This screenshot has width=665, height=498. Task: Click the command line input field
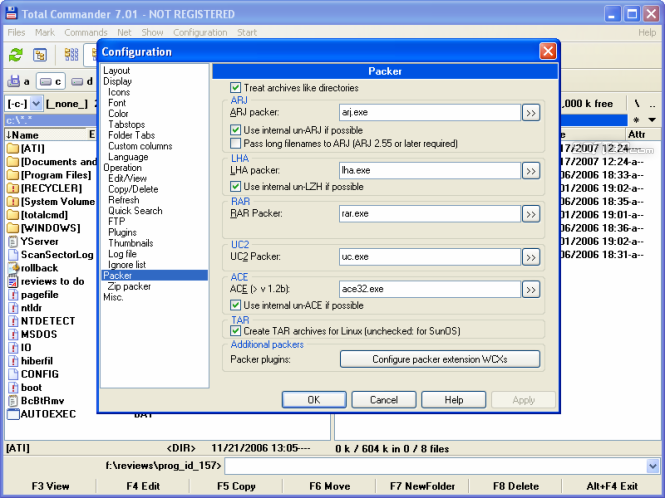pyautogui.click(x=436, y=466)
